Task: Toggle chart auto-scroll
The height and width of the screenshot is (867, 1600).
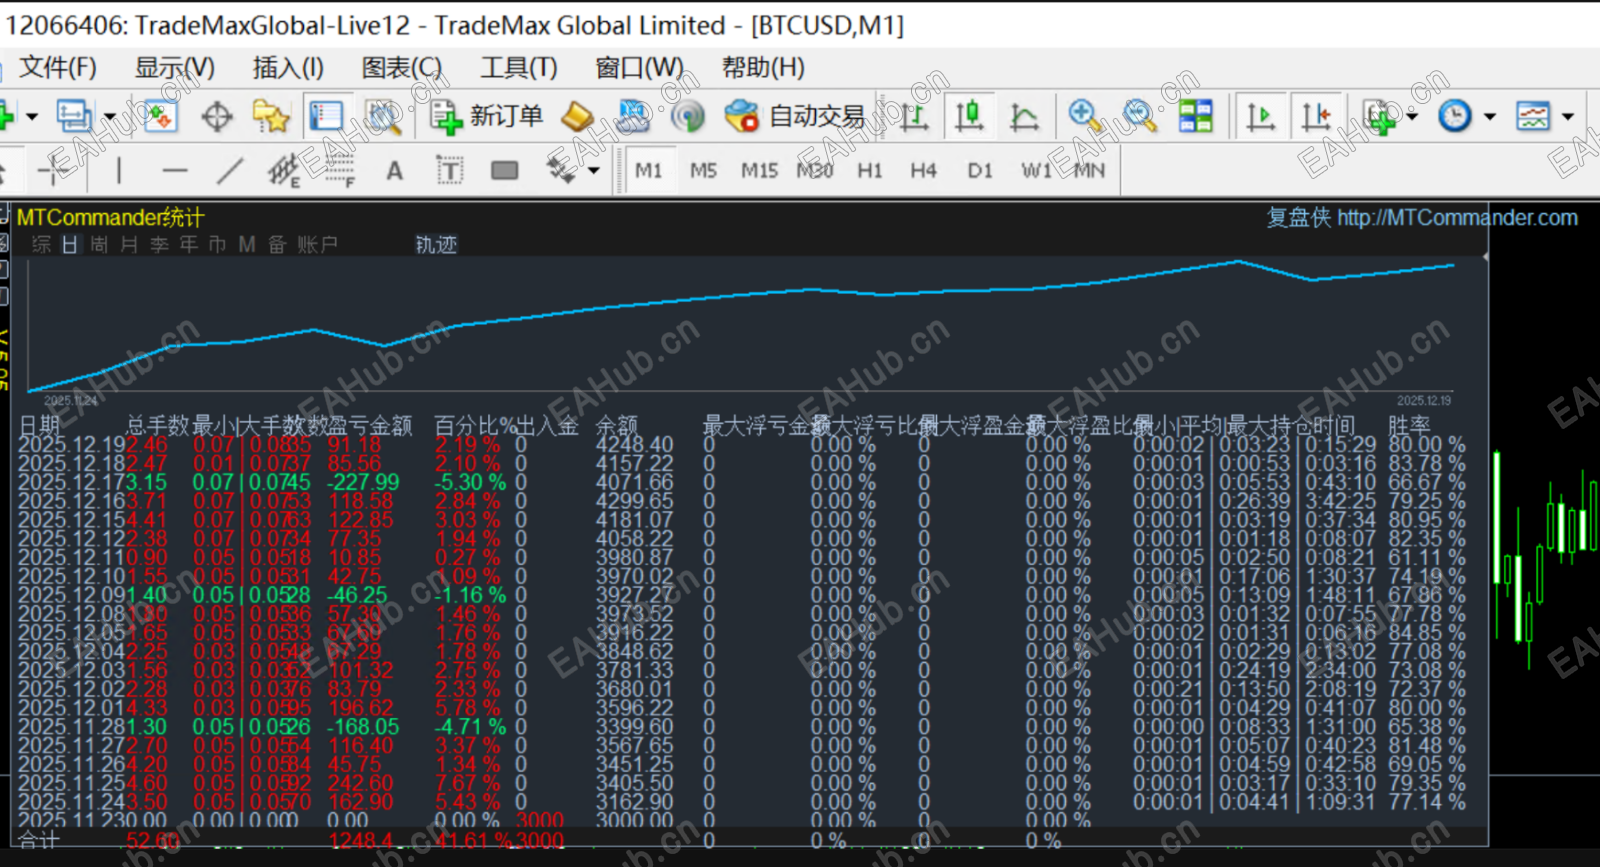Action: click(1260, 117)
